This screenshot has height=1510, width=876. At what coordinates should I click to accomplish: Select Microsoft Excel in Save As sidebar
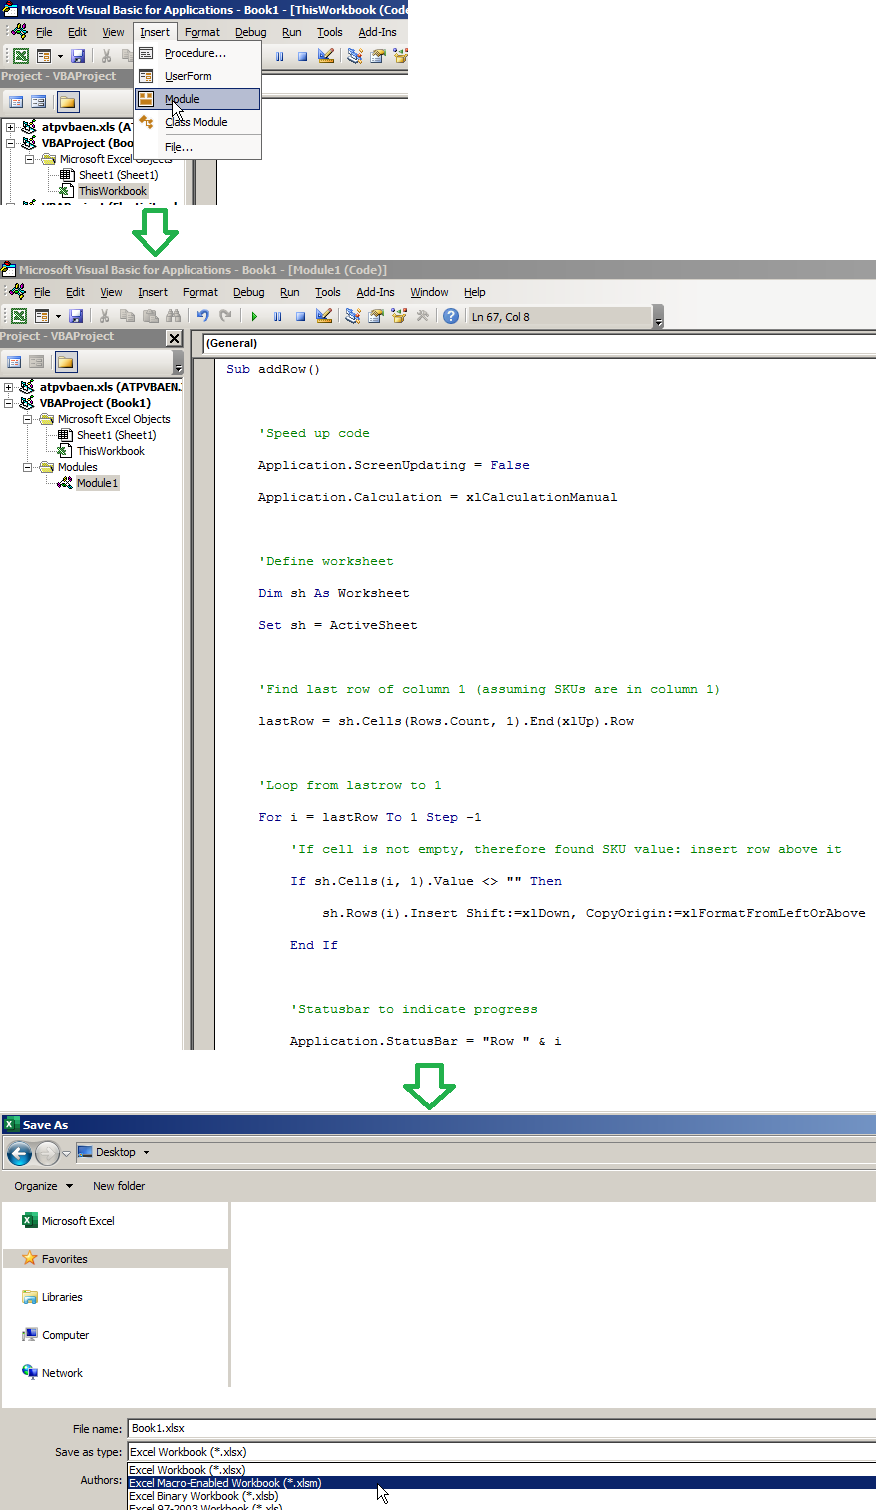pos(78,1221)
